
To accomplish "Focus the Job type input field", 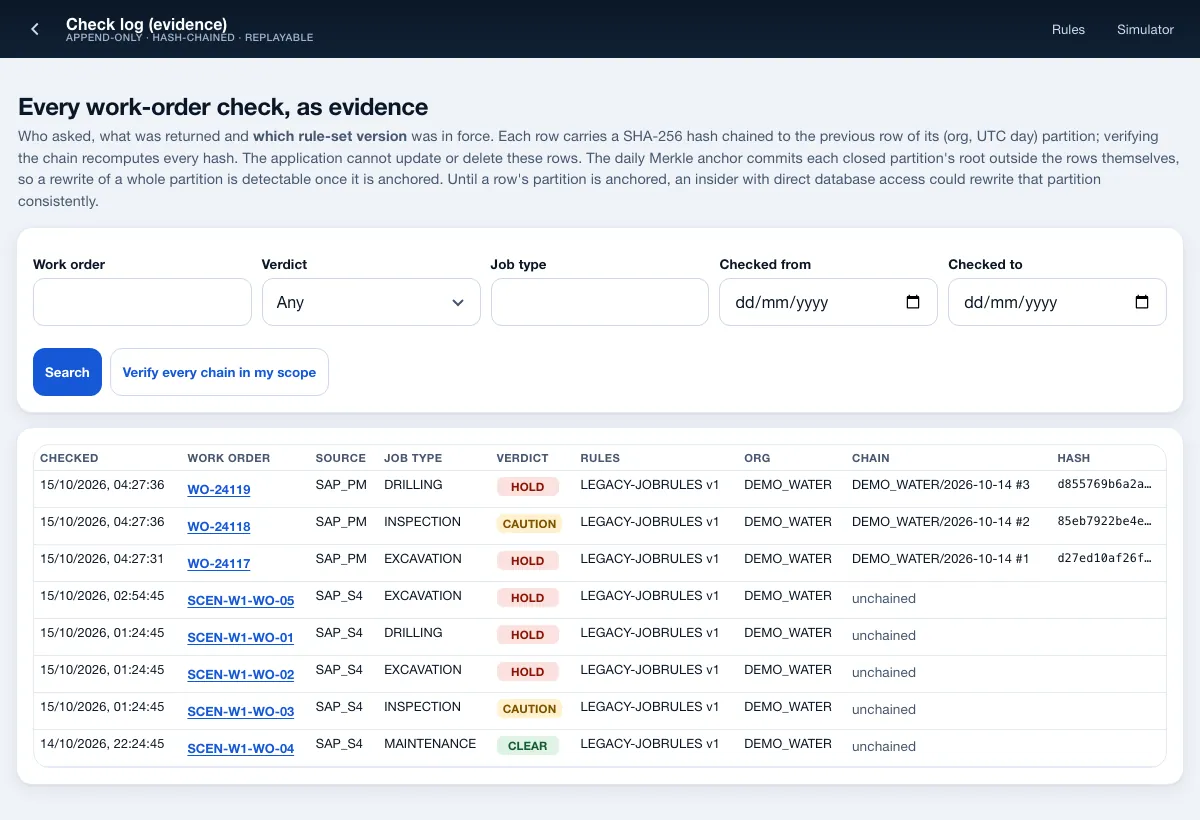I will point(600,302).
